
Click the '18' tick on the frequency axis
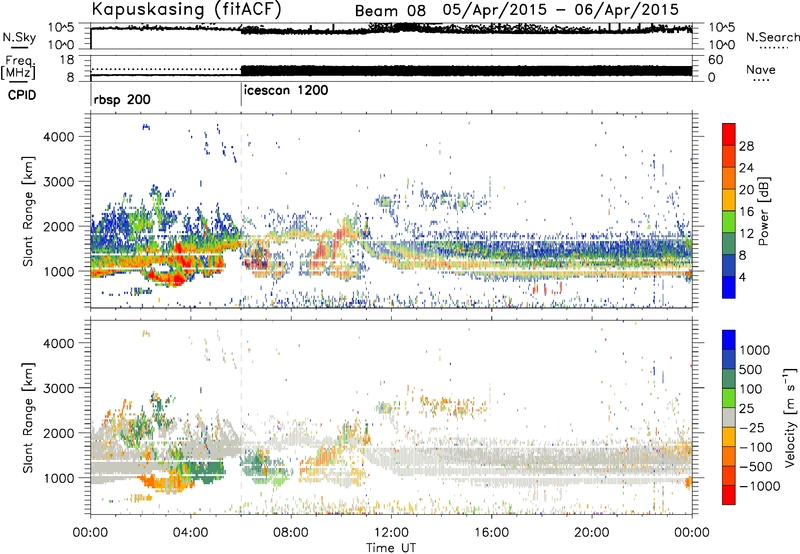[66, 60]
